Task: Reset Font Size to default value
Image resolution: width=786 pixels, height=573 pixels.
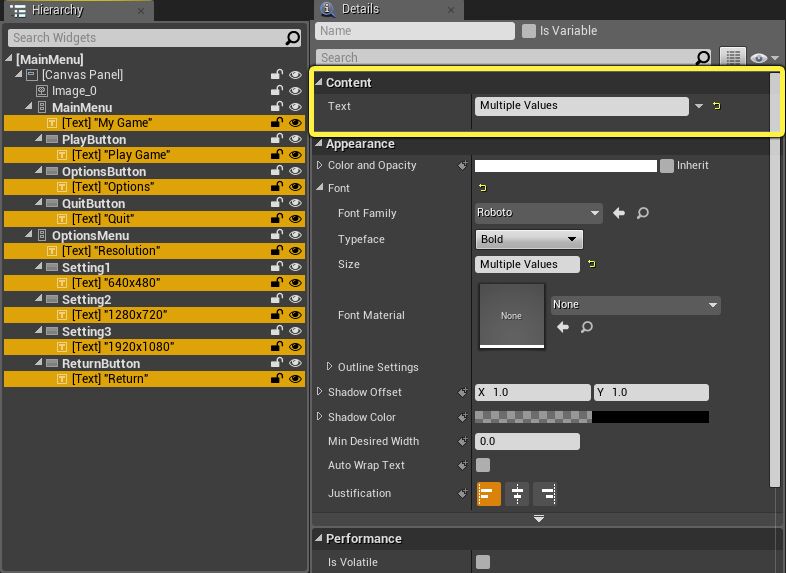Action: click(x=591, y=264)
